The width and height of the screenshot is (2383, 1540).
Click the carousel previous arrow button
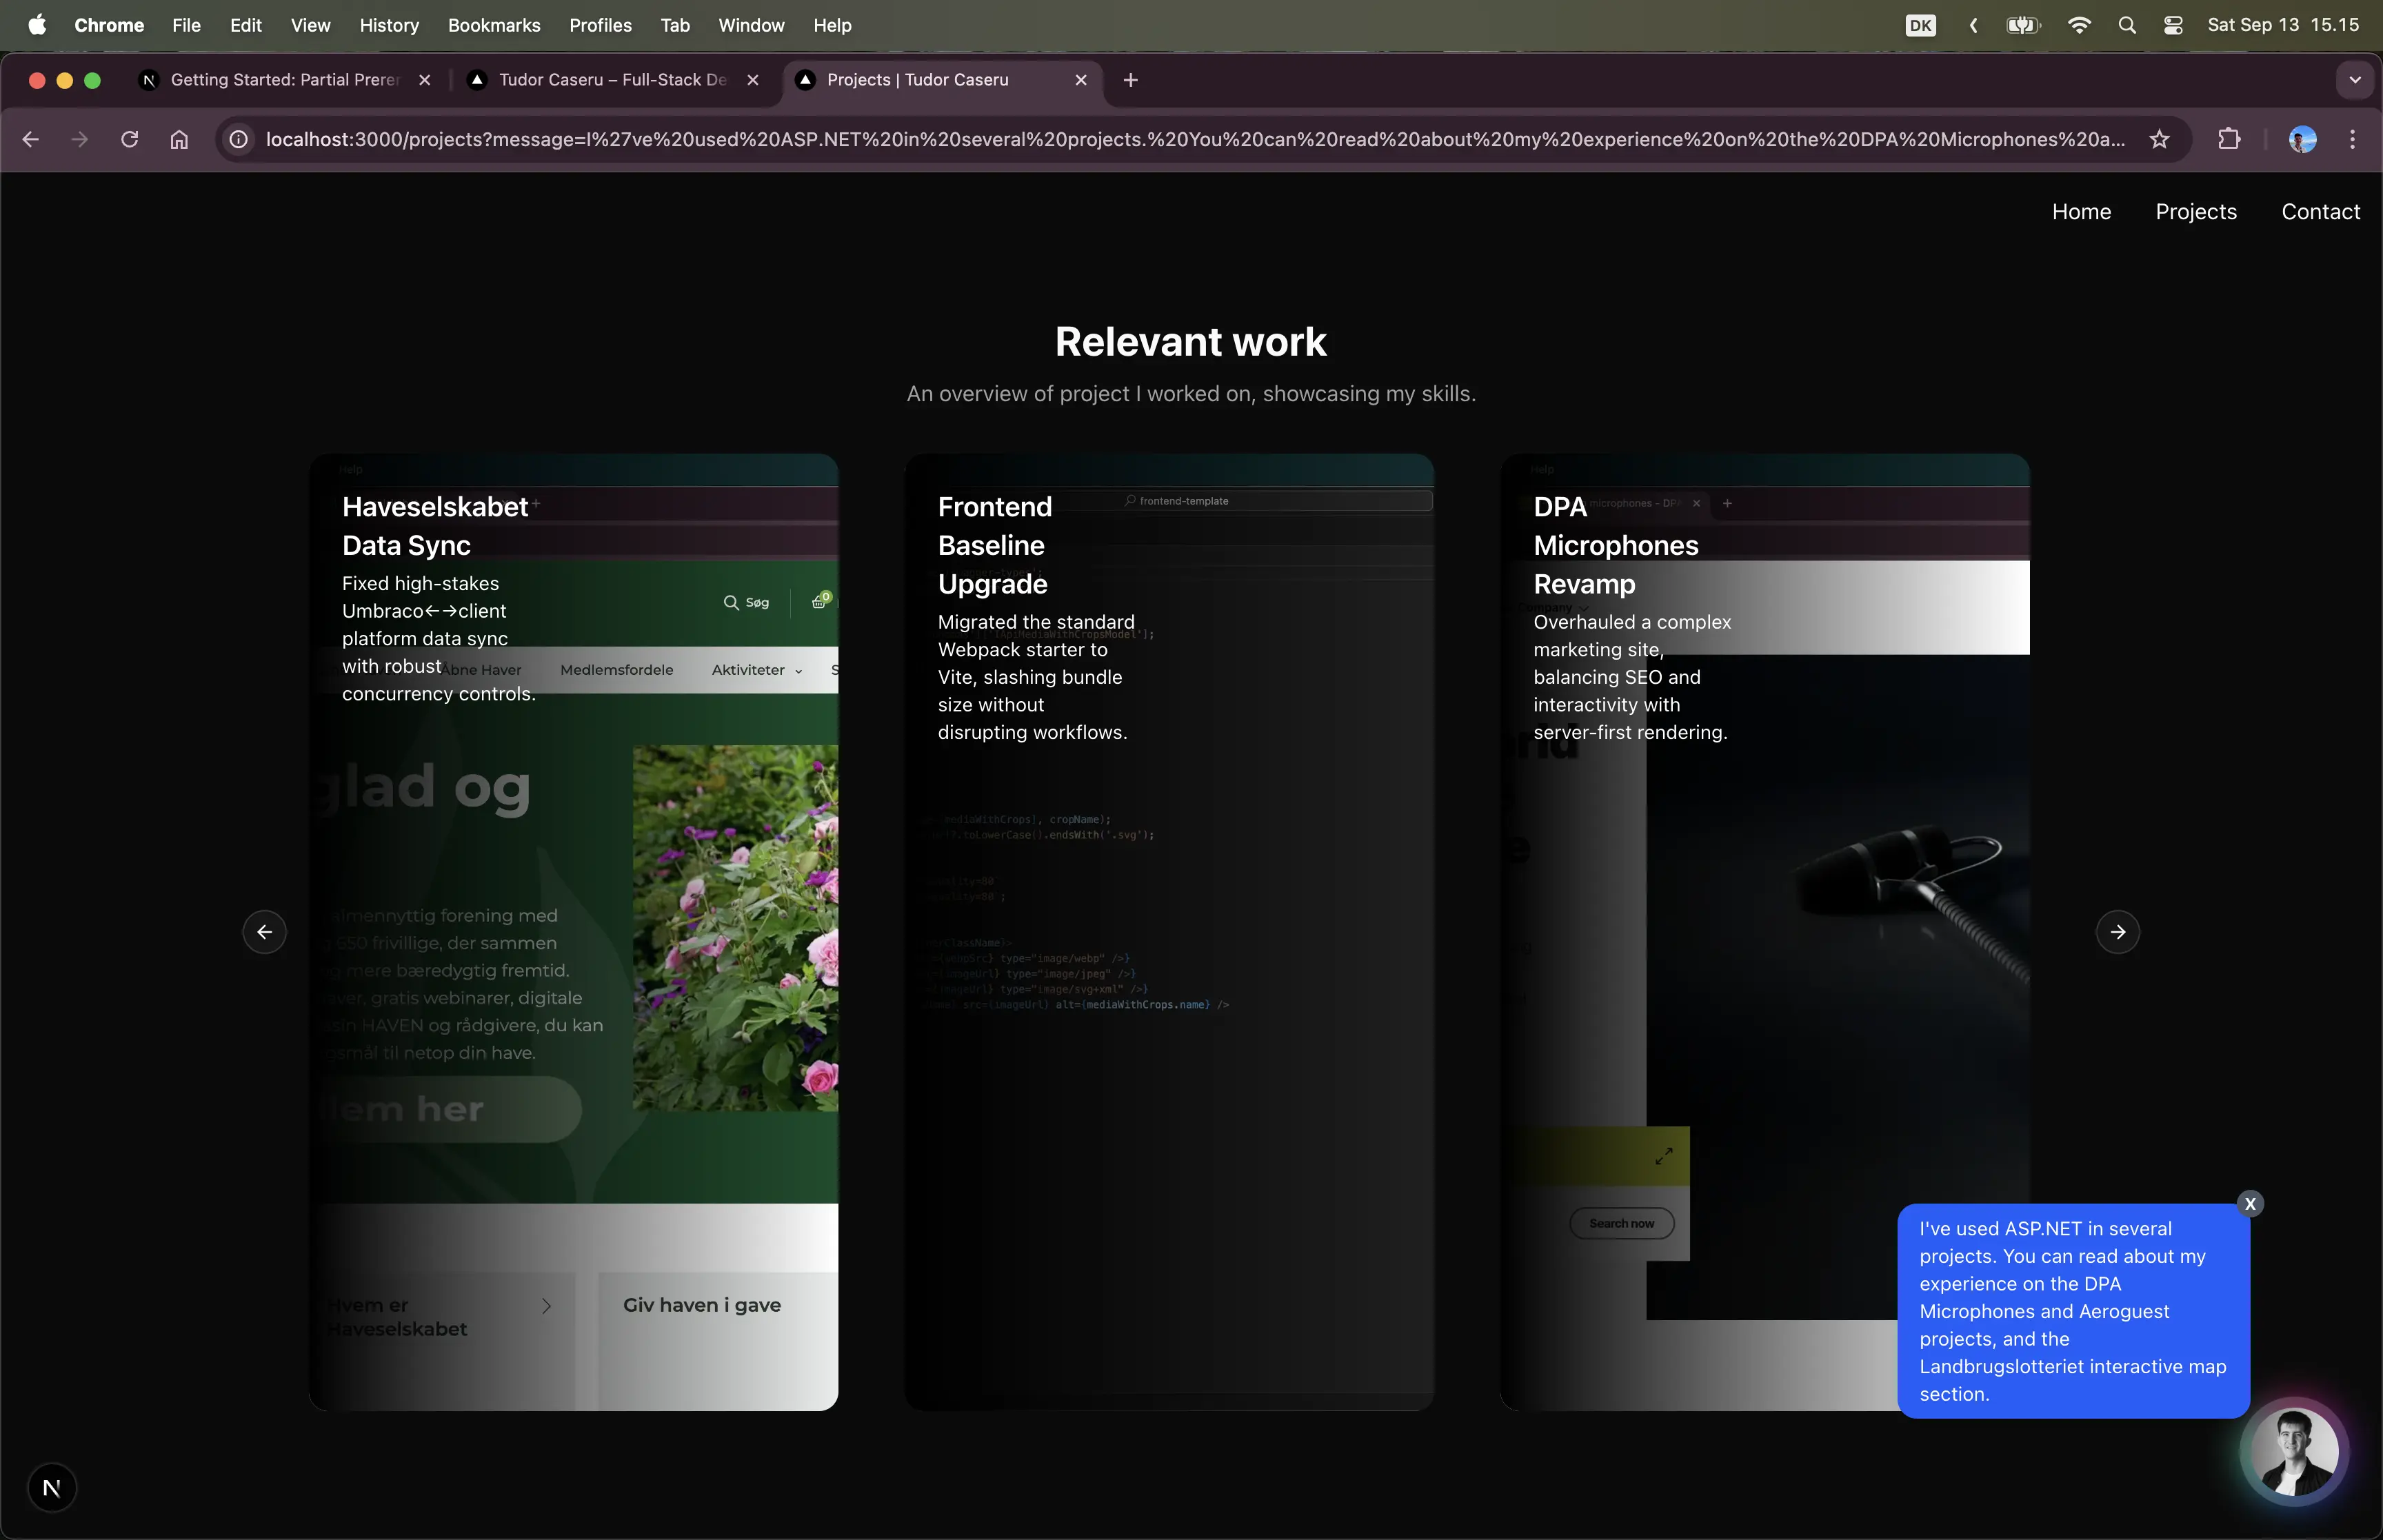tap(265, 932)
